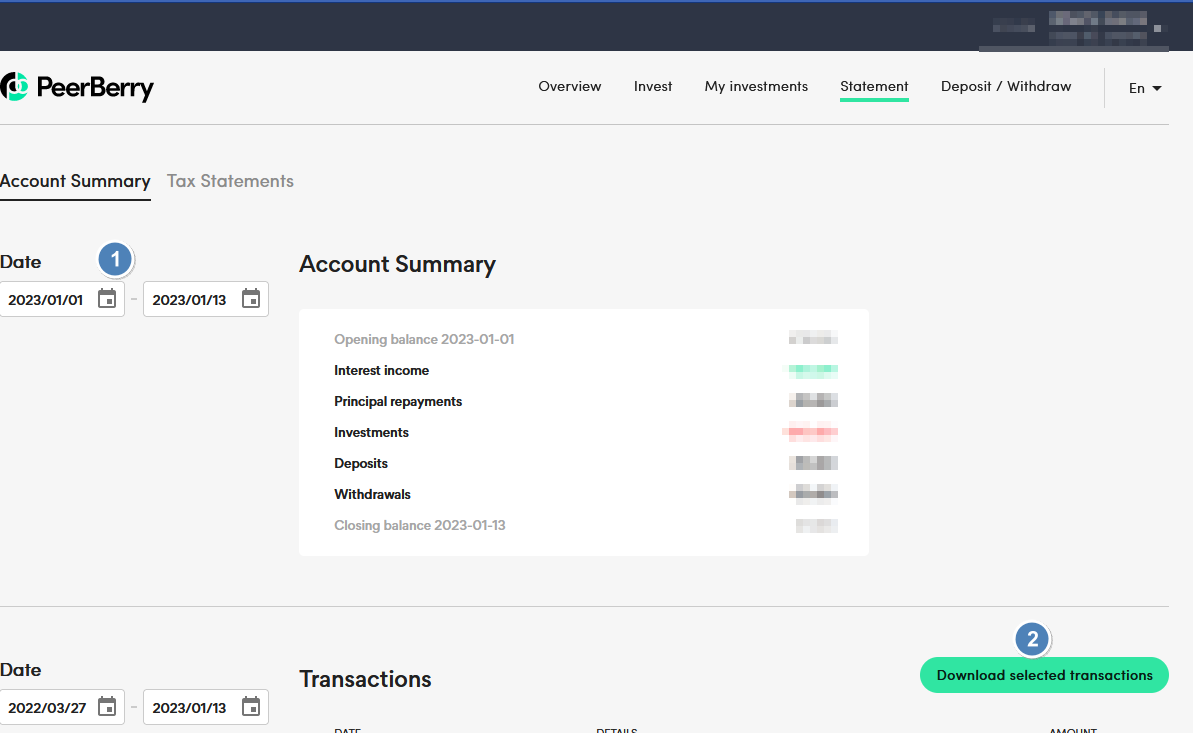Screen dimensions: 1193x733
Task: Open the Deposit / Withdraw page
Action: coord(1006,87)
